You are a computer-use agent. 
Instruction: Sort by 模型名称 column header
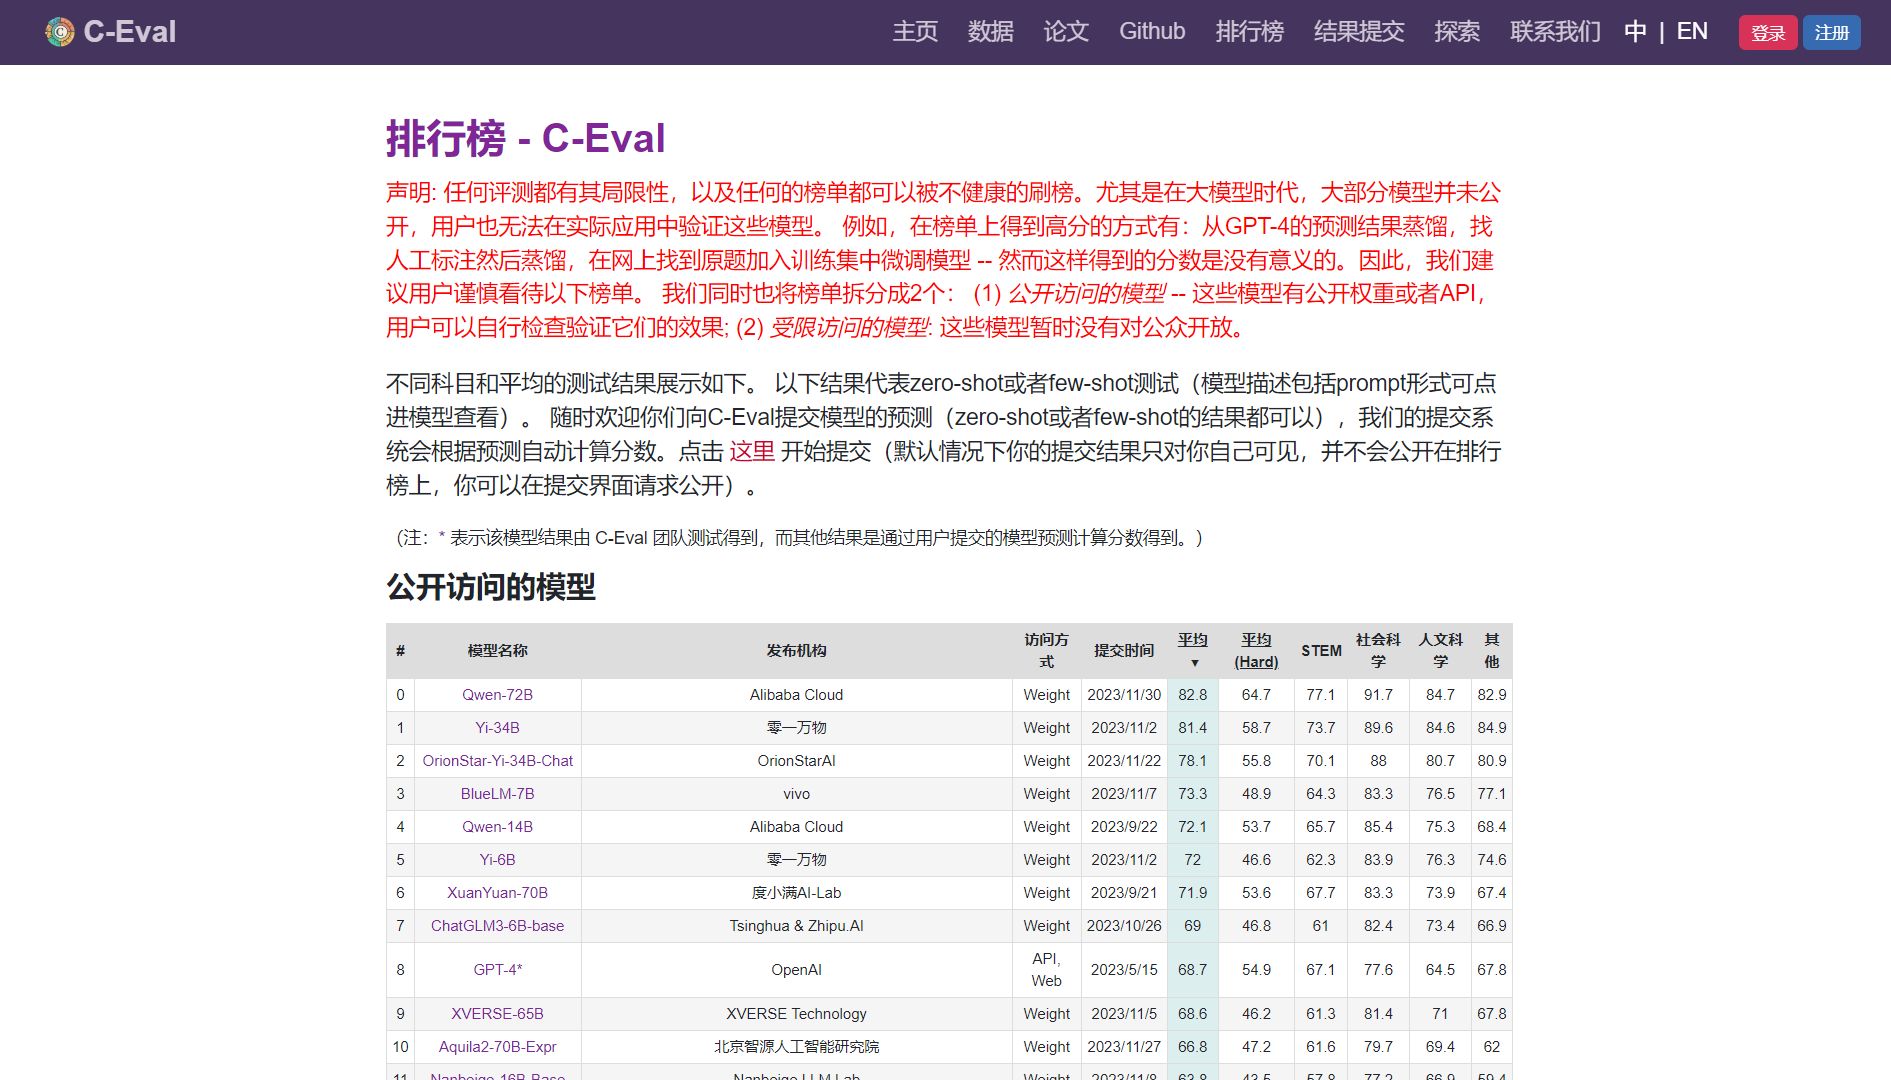tap(498, 650)
